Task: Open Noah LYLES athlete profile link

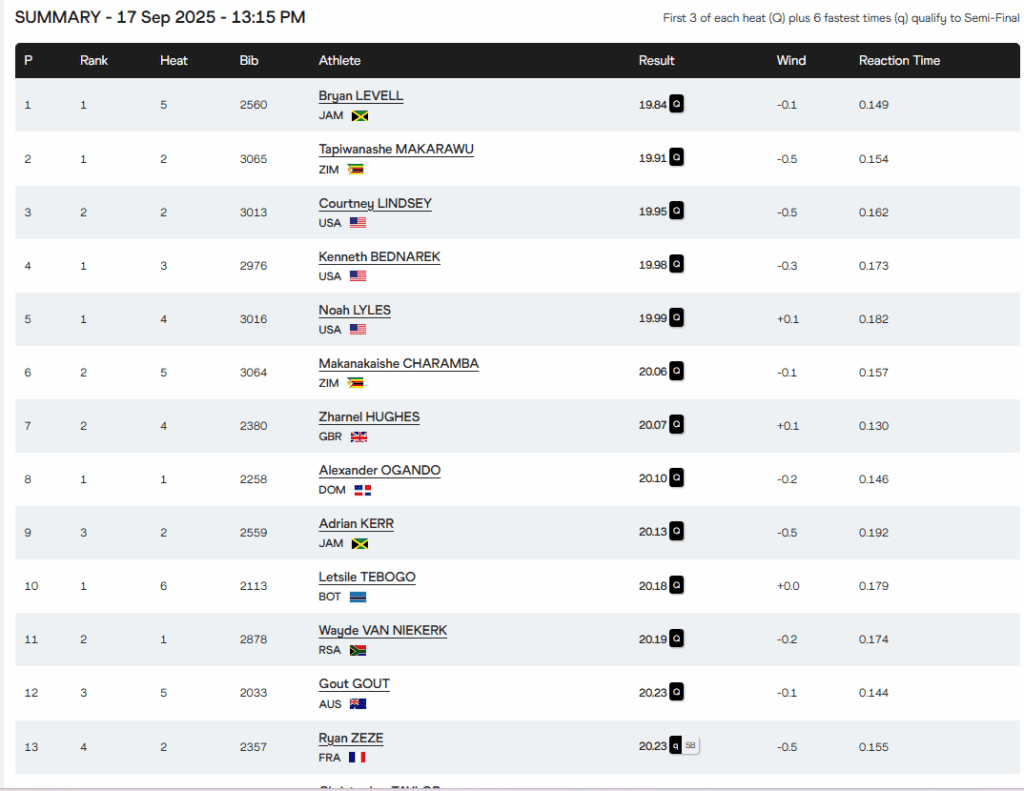Action: (354, 310)
